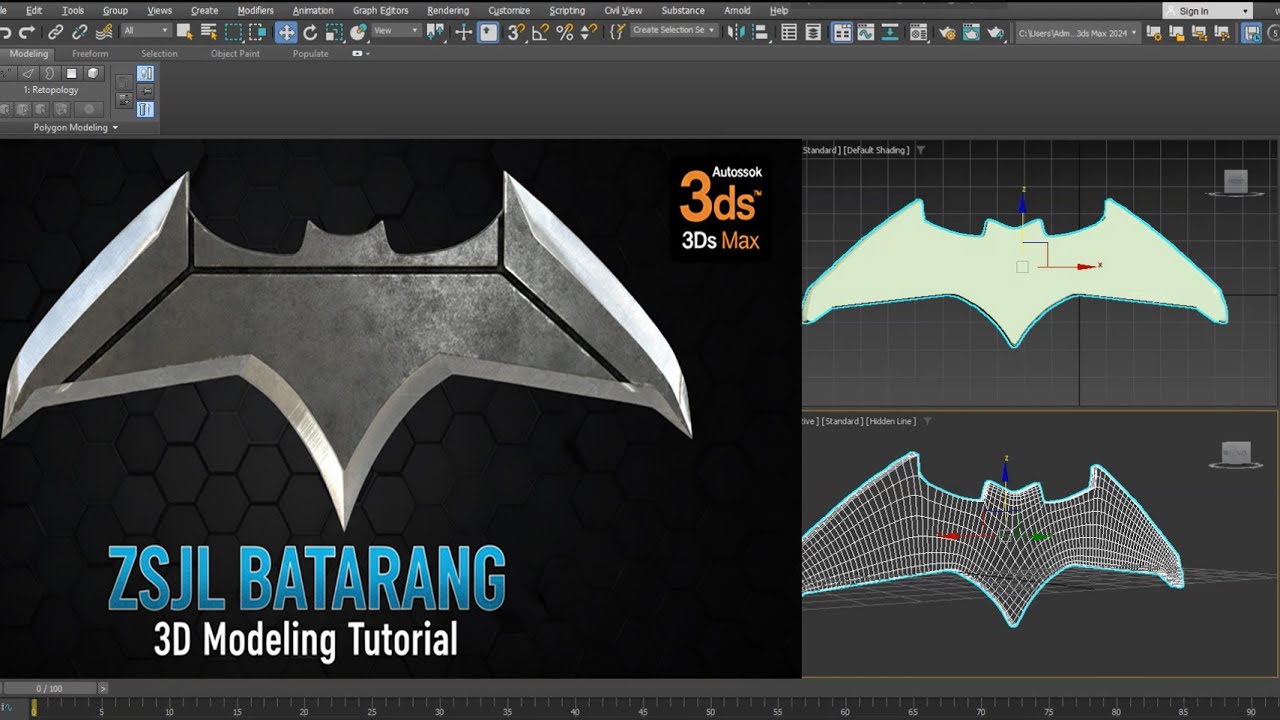Toggle 3D Snaps

click(516, 32)
